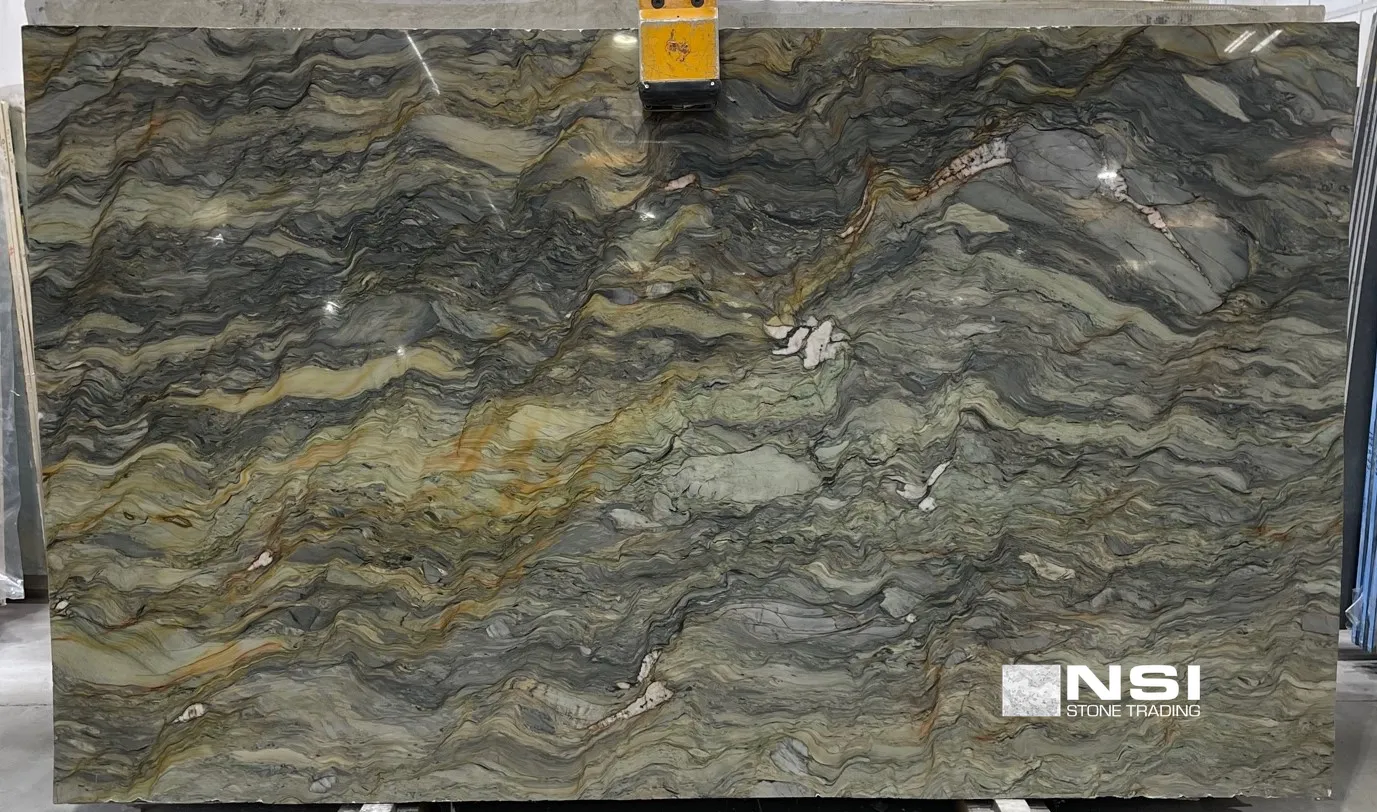
Task: Click the small white fleck on lower-left slab
Action: 260,560
